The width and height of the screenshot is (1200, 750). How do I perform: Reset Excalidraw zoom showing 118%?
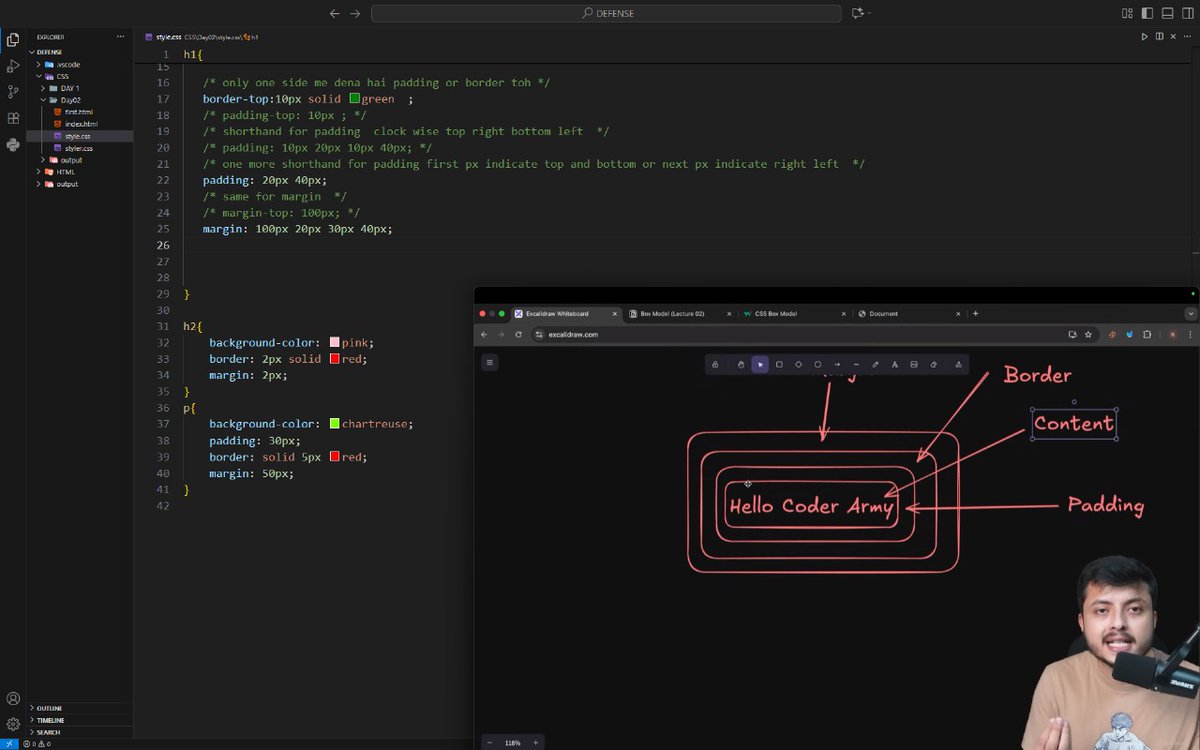pos(513,743)
